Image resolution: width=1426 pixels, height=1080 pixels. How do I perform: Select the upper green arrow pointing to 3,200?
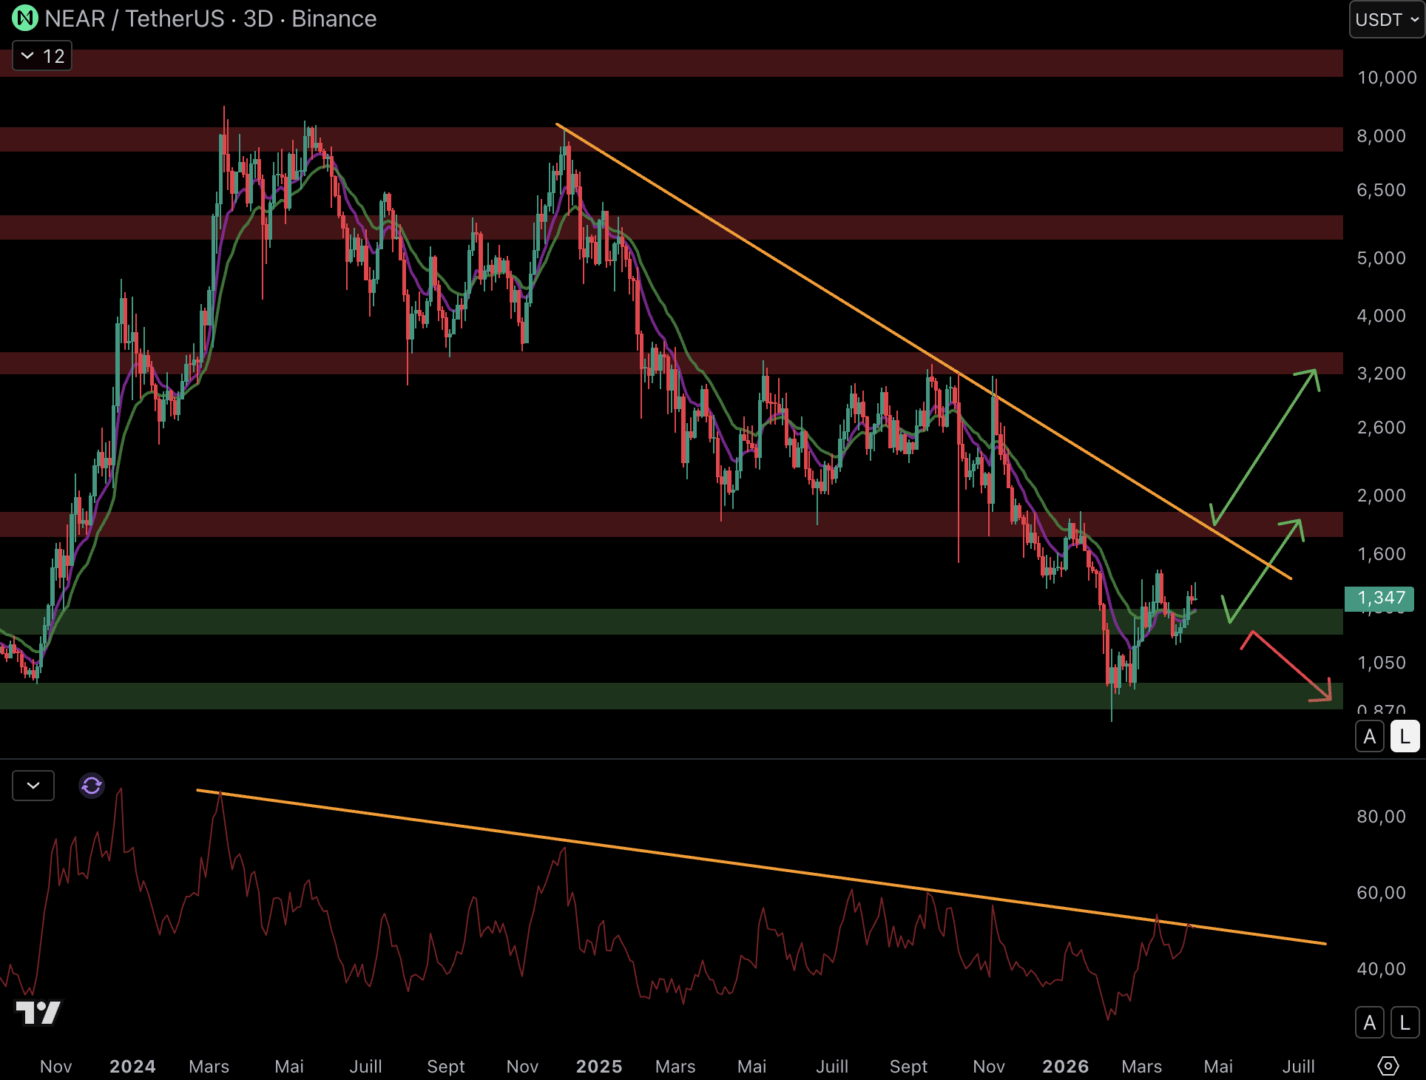tap(1266, 446)
